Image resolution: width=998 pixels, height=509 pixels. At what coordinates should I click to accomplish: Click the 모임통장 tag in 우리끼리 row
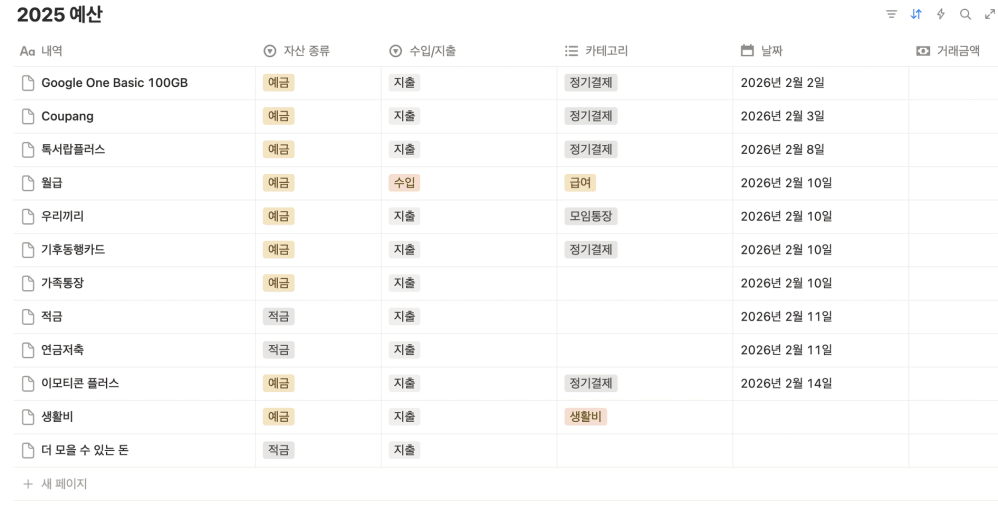(x=591, y=216)
